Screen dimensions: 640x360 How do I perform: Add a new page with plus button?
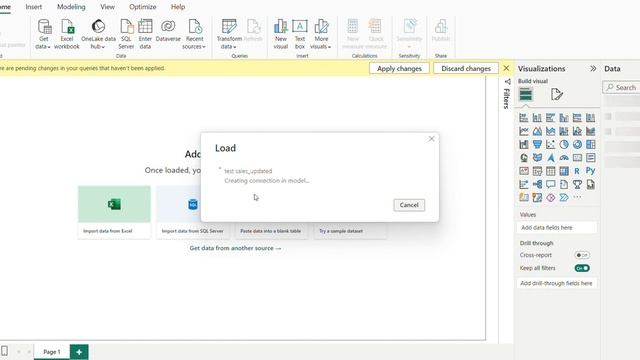[x=79, y=352]
